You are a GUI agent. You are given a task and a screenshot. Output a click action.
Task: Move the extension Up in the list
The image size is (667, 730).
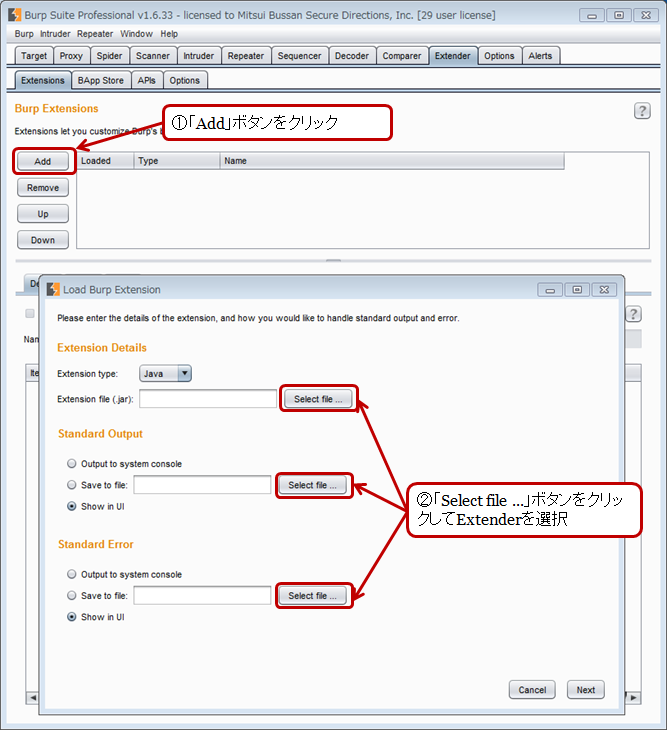click(43, 214)
